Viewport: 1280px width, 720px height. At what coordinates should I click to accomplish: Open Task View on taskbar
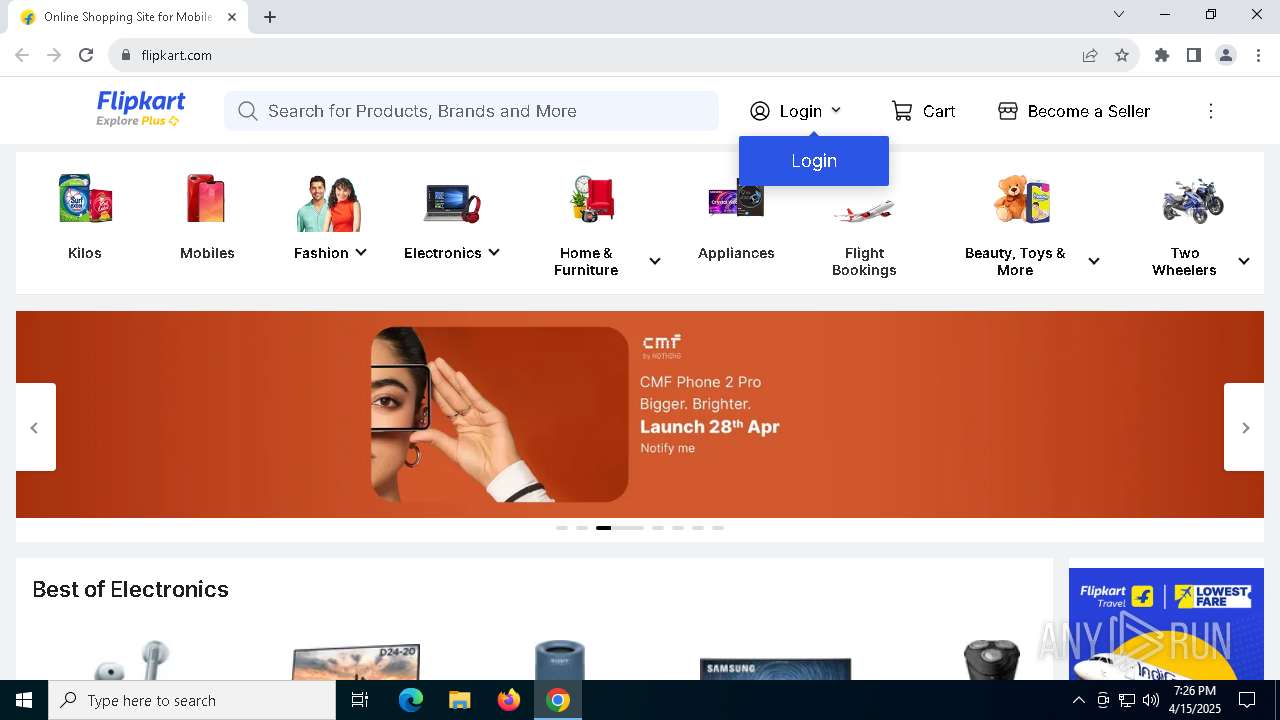point(360,700)
